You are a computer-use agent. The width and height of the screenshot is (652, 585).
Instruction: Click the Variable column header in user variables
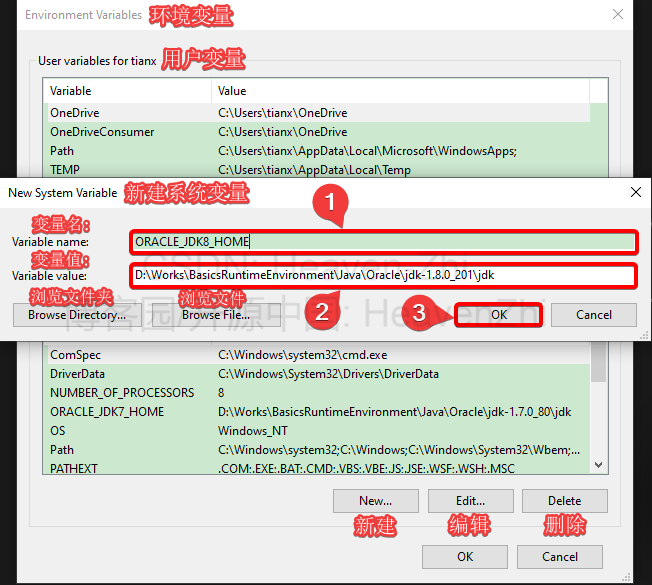(x=127, y=91)
